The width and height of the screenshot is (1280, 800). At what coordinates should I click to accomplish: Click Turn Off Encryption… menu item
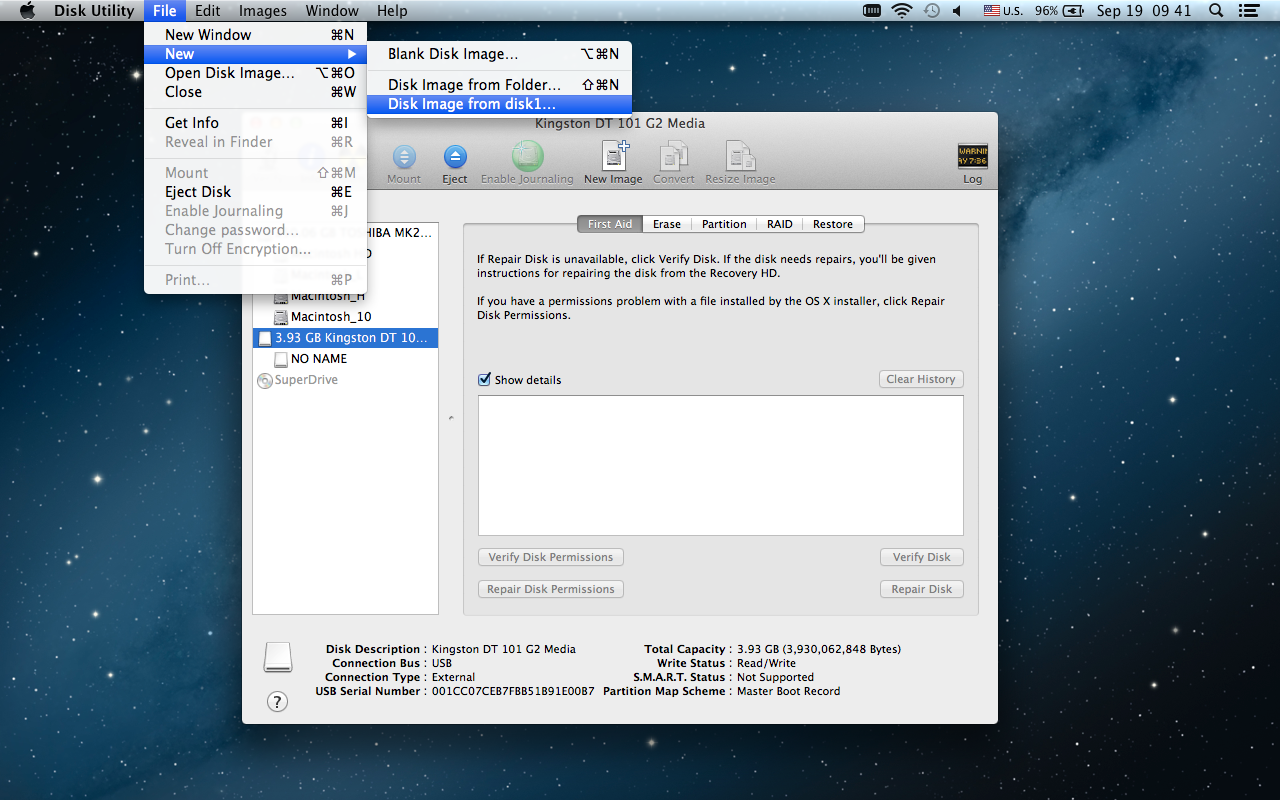tap(255, 249)
